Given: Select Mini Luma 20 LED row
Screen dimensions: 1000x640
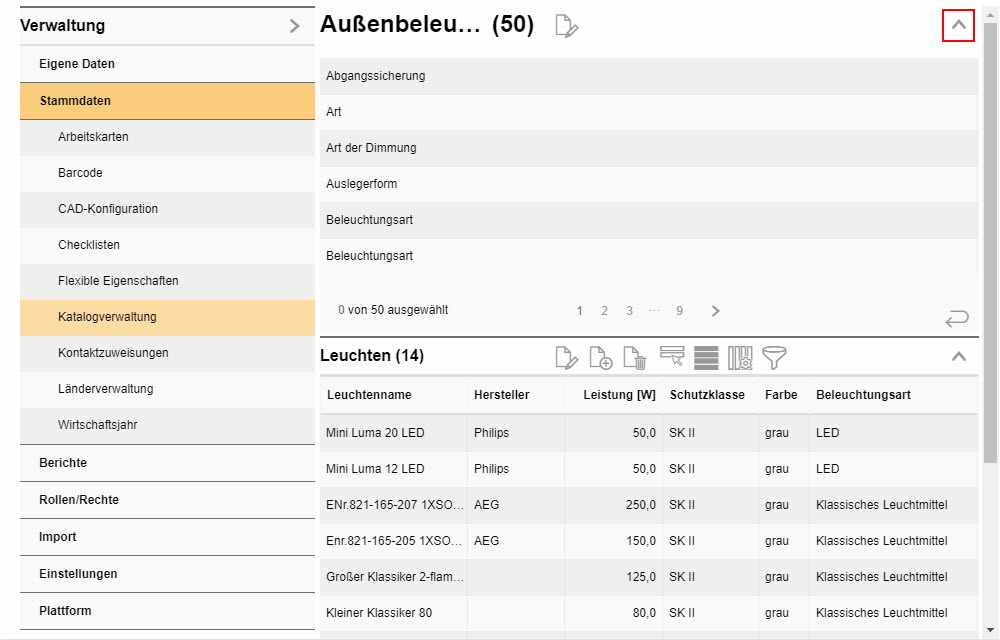Looking at the screenshot, I should [393, 432].
